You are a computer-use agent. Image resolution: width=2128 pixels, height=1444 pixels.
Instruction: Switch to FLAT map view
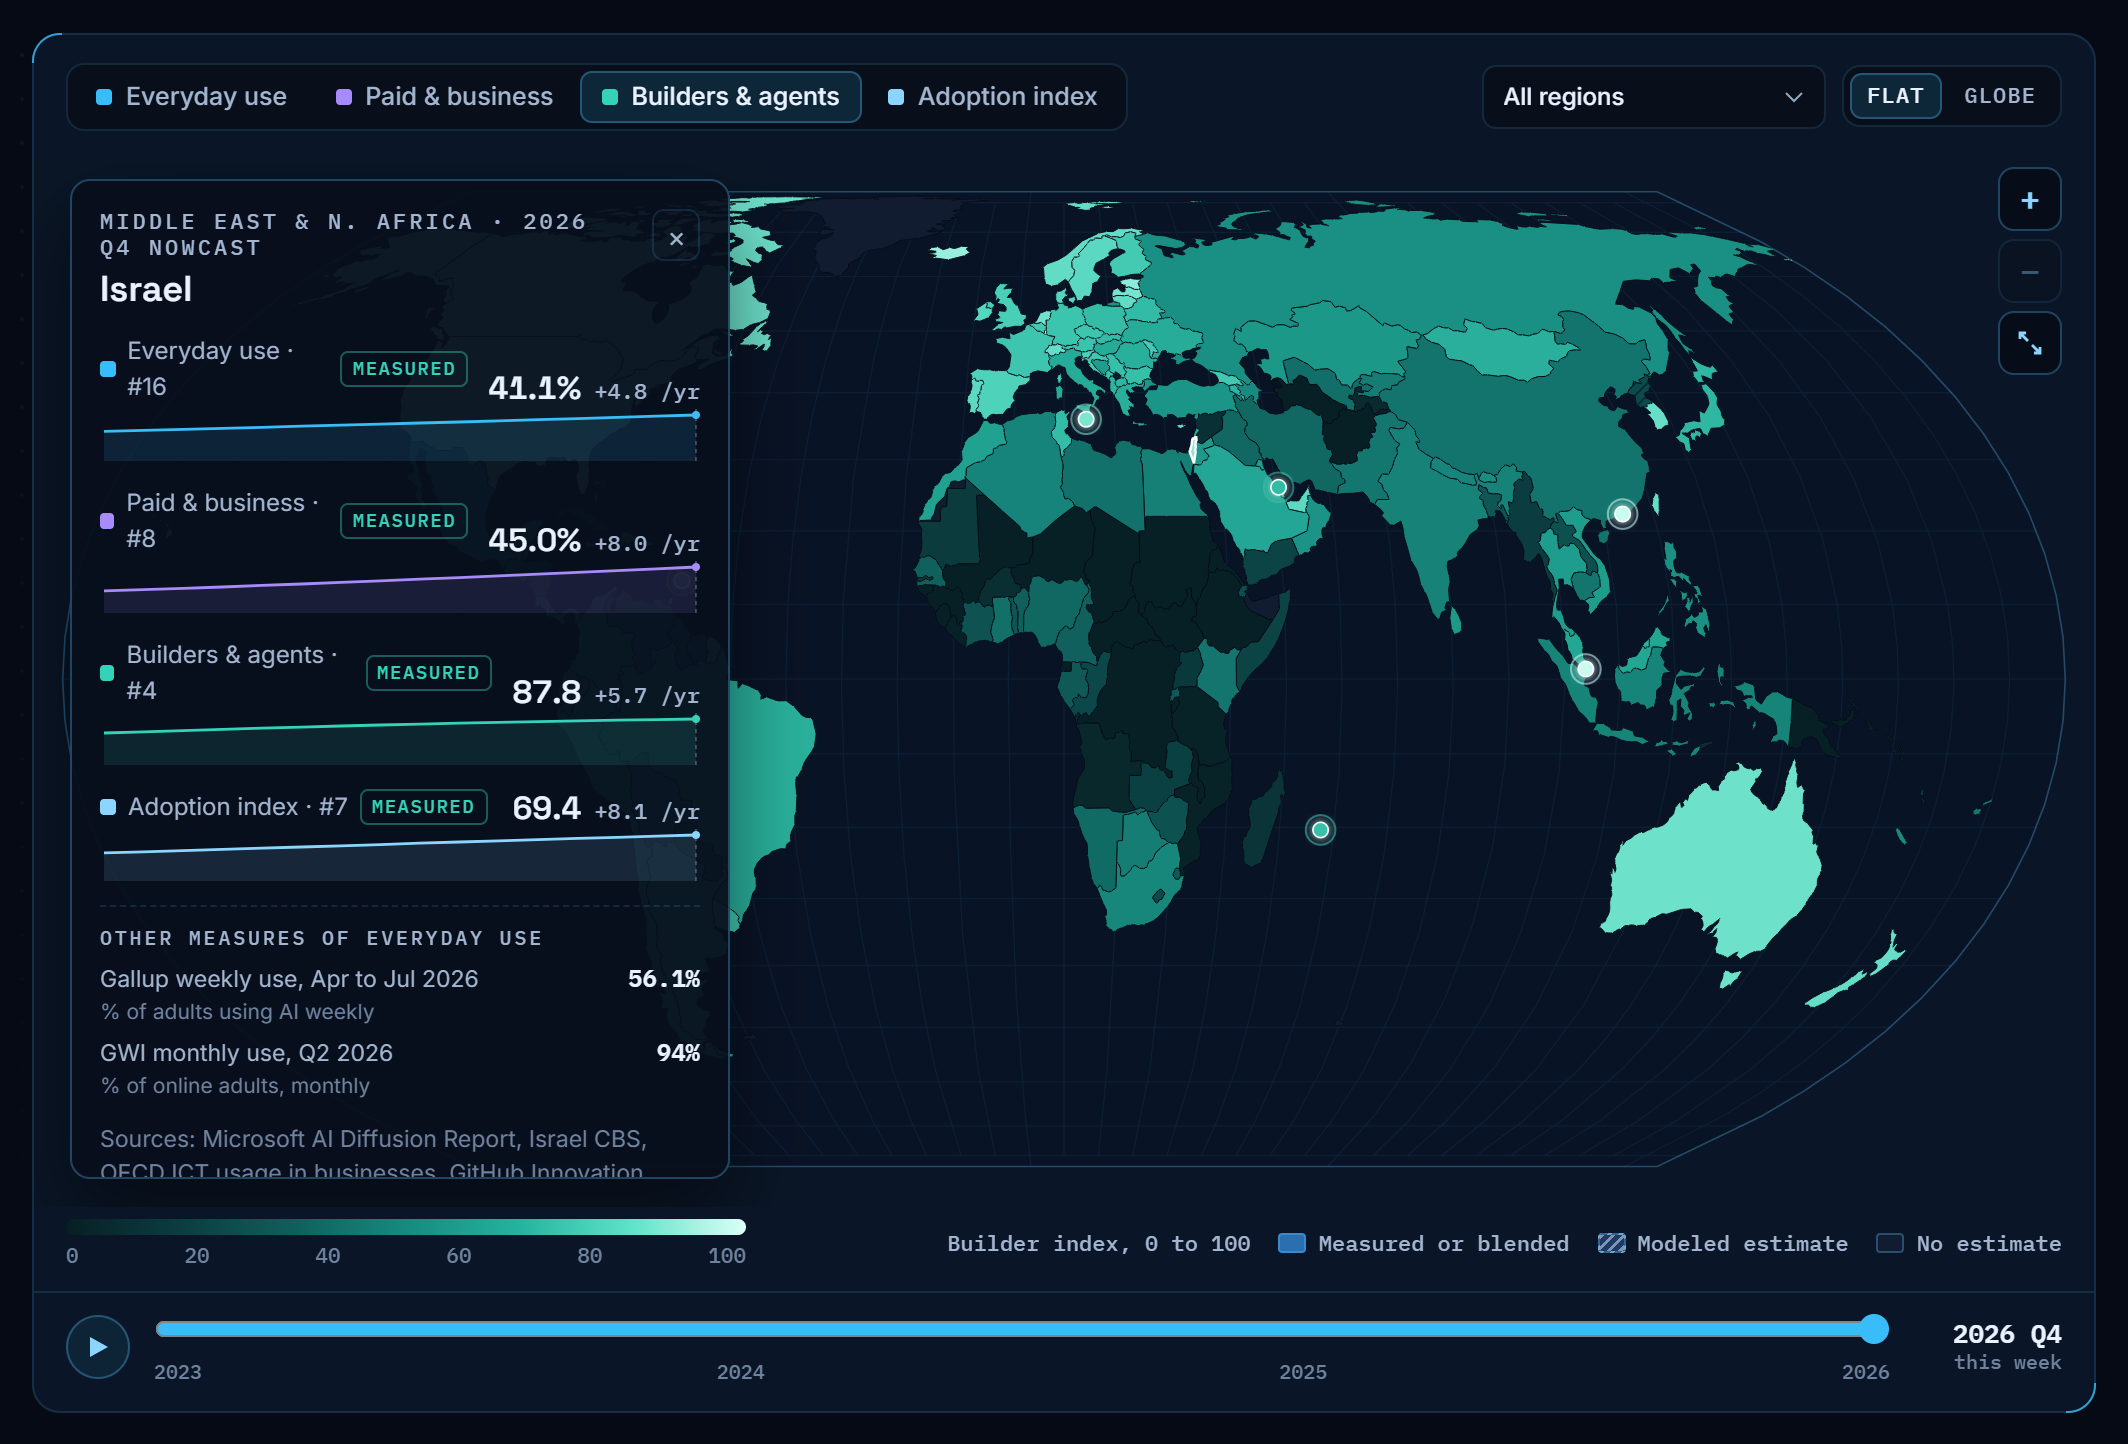click(1895, 97)
